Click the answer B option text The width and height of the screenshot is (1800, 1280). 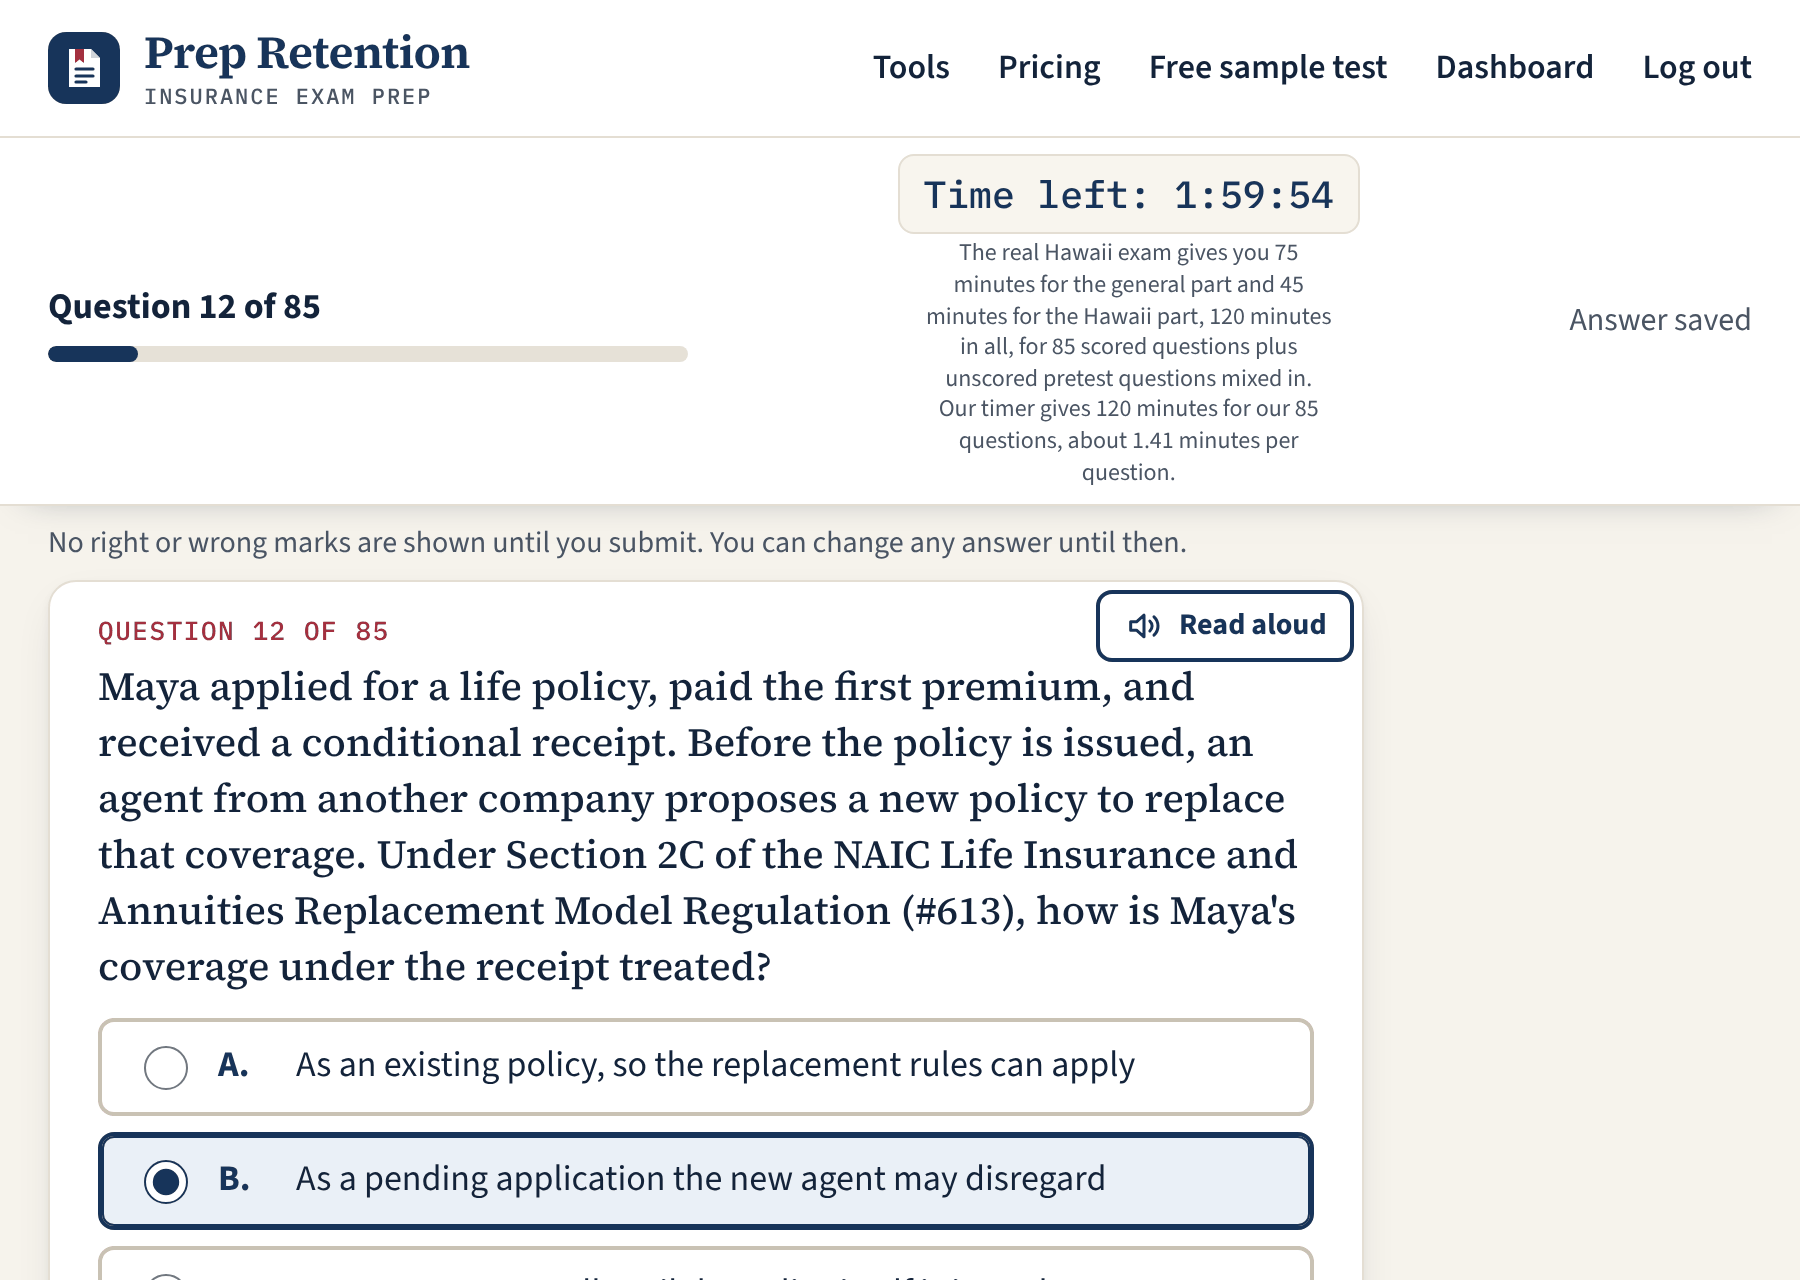point(700,1179)
